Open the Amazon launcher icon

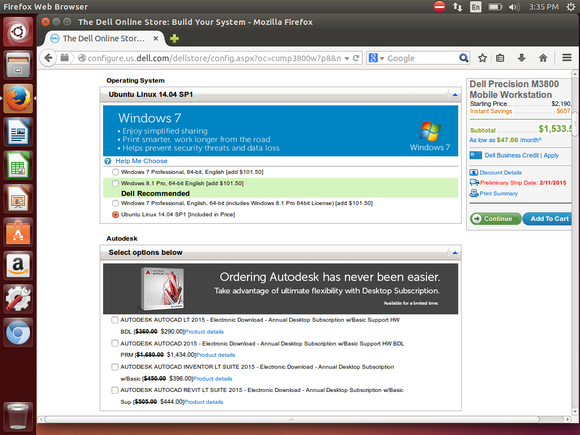pos(18,265)
